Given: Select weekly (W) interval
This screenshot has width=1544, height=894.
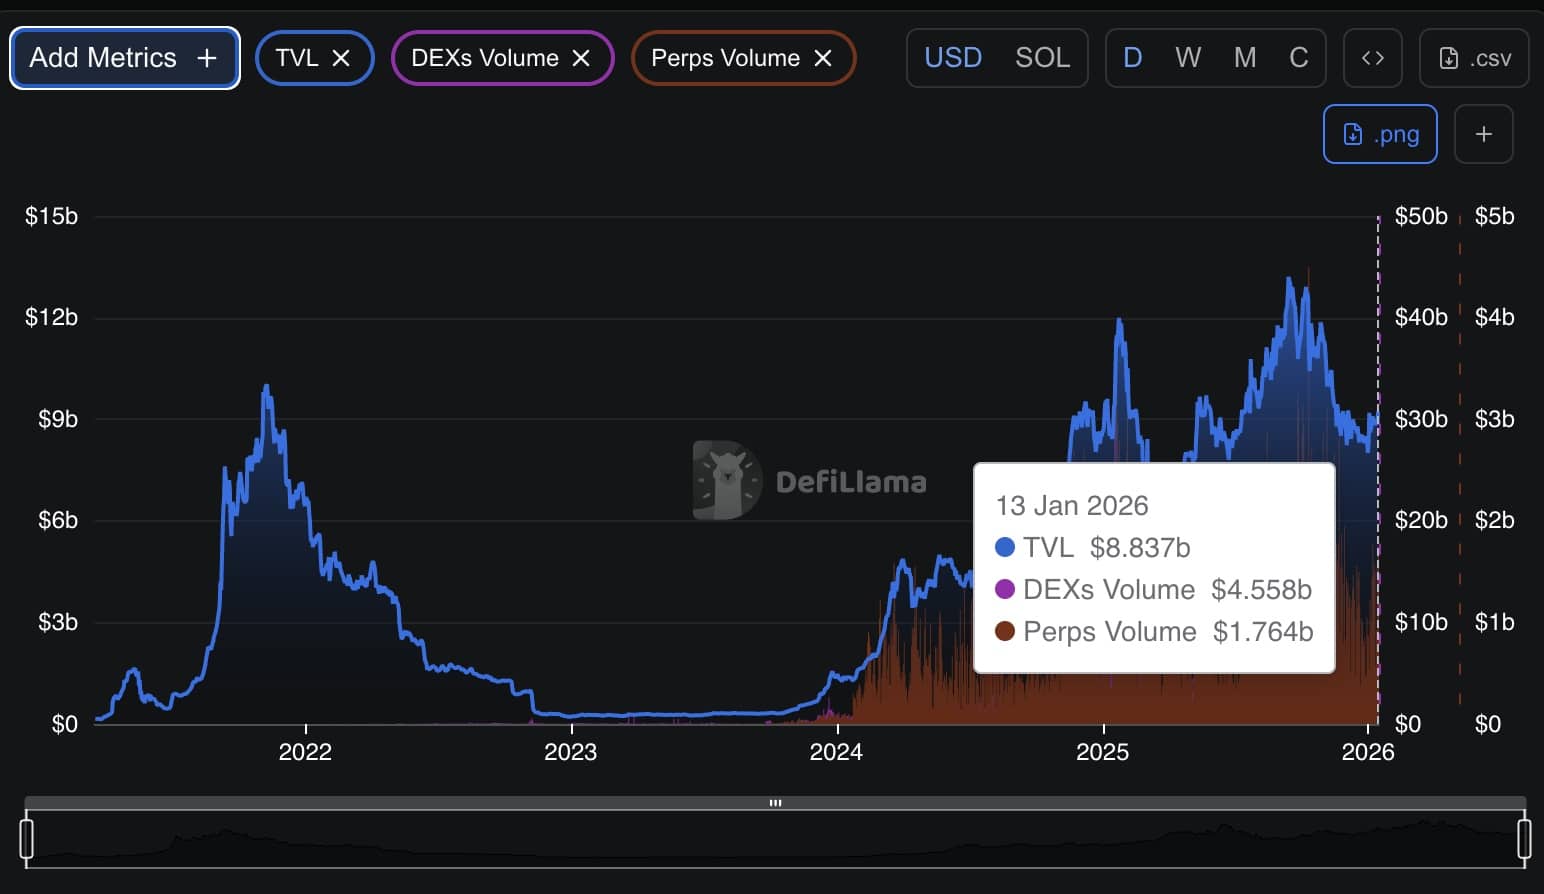Looking at the screenshot, I should point(1188,58).
